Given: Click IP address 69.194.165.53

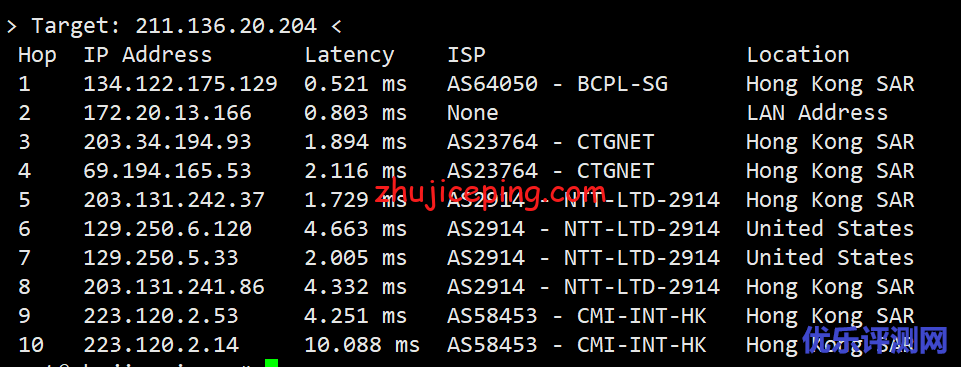Looking at the screenshot, I should coord(168,171).
